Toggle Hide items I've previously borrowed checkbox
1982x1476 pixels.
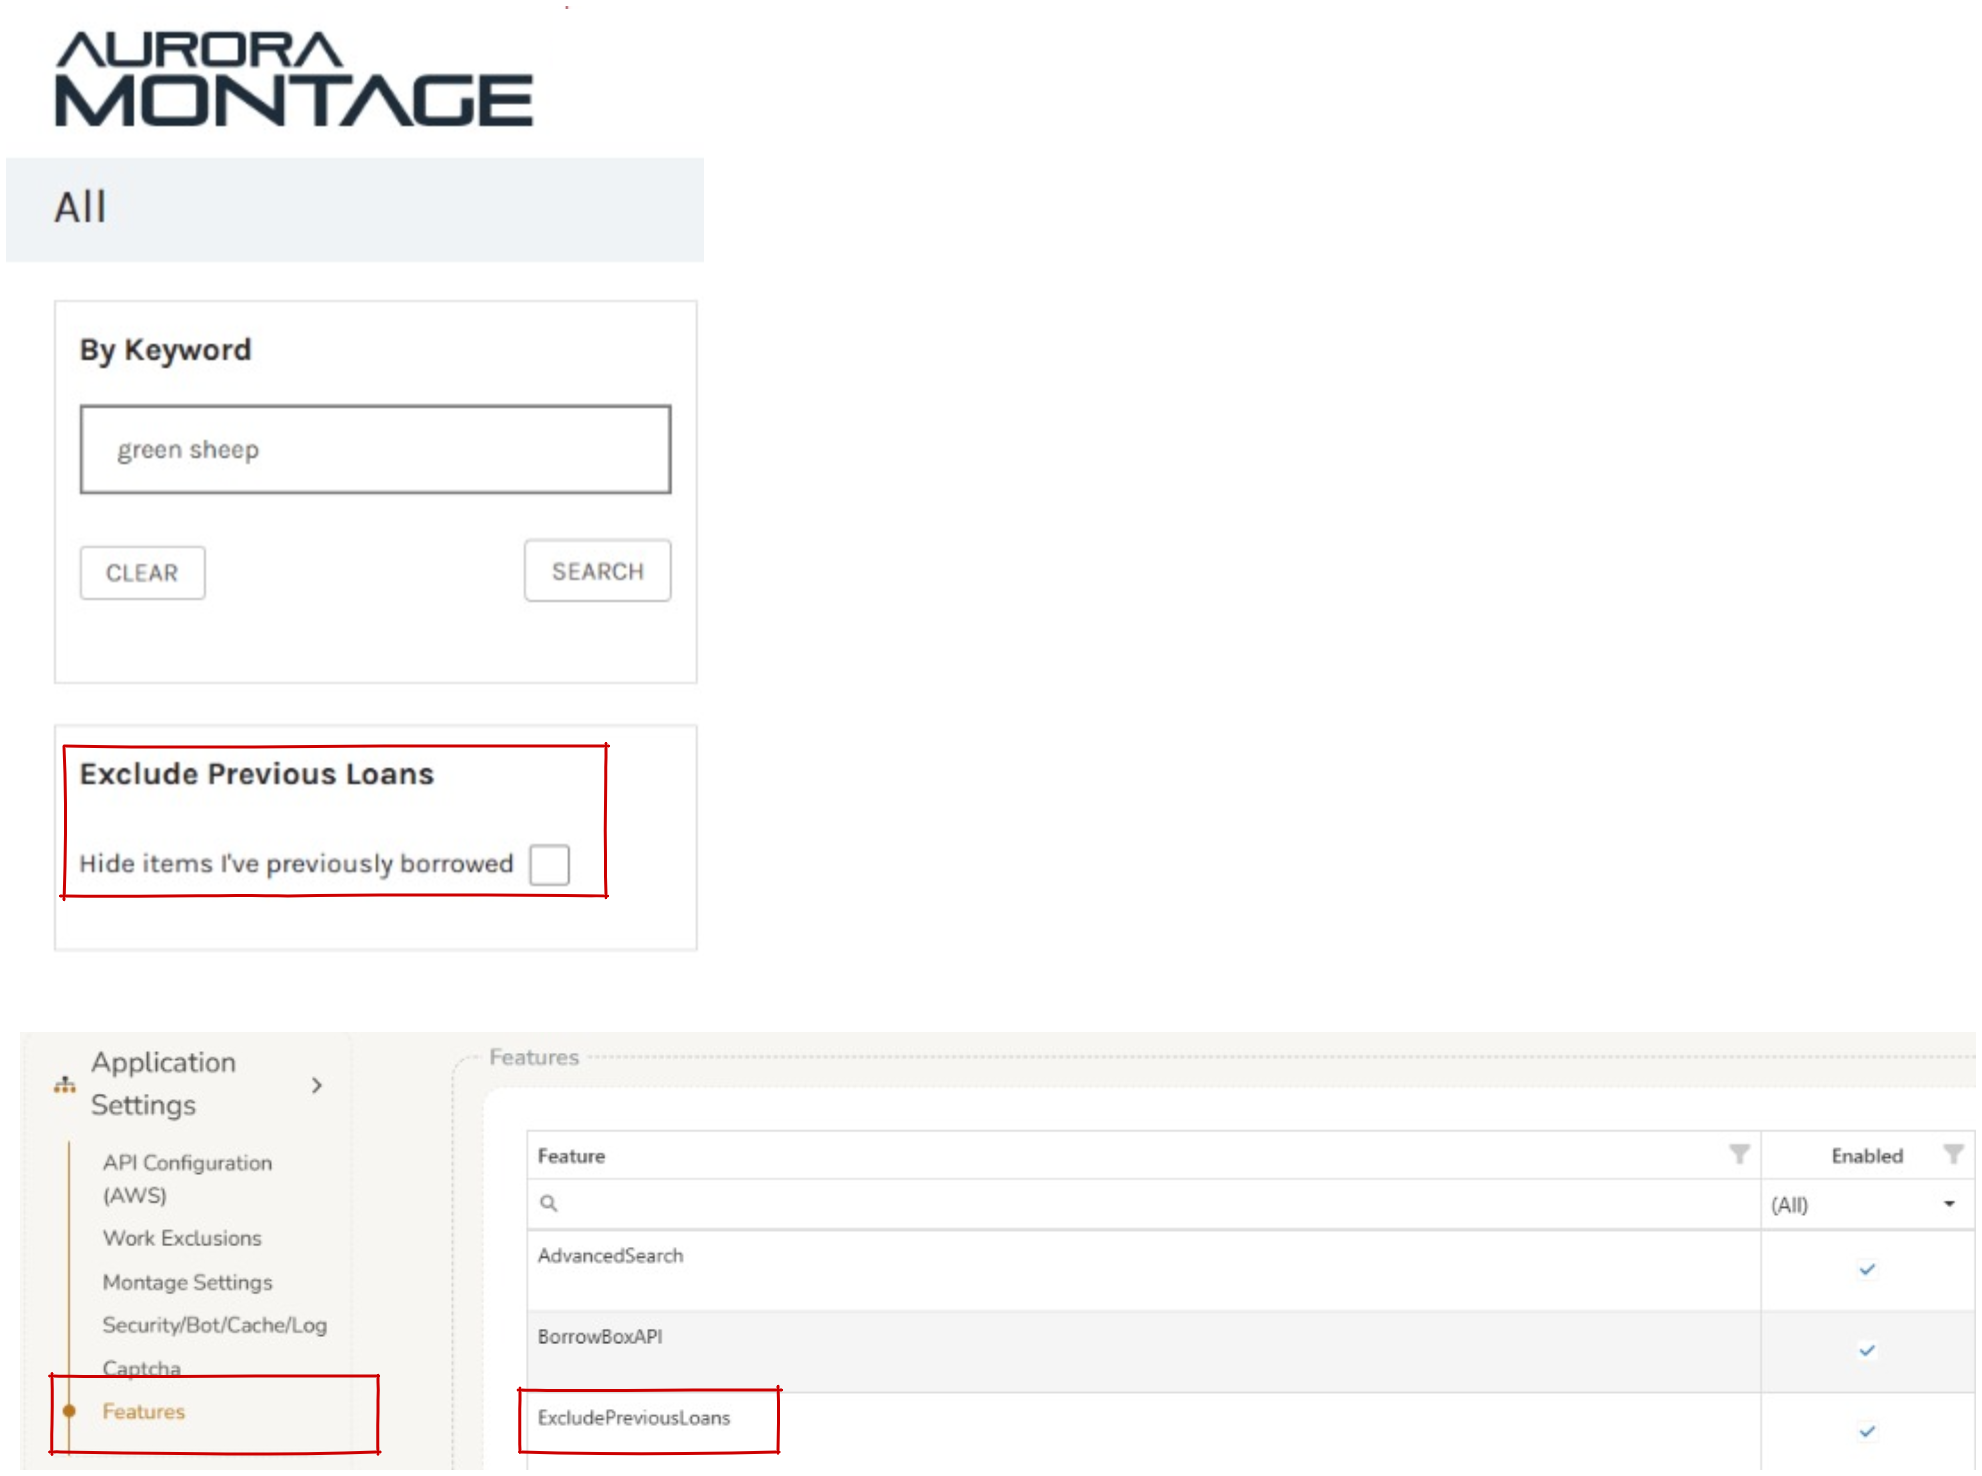[549, 865]
